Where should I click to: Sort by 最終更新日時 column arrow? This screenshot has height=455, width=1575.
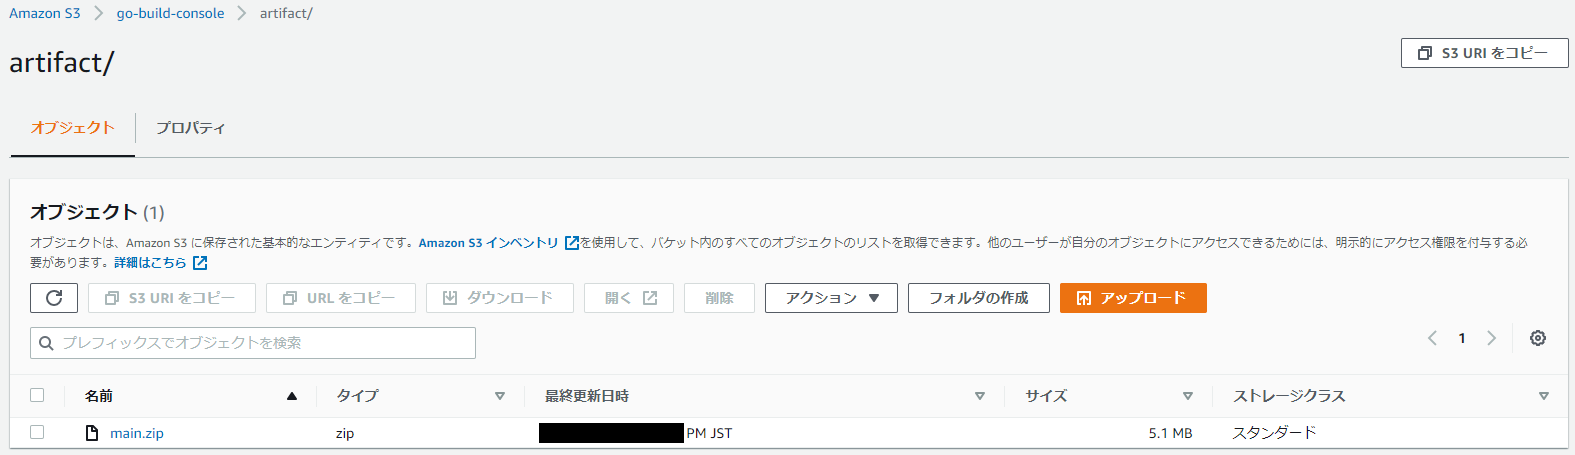coord(980,396)
